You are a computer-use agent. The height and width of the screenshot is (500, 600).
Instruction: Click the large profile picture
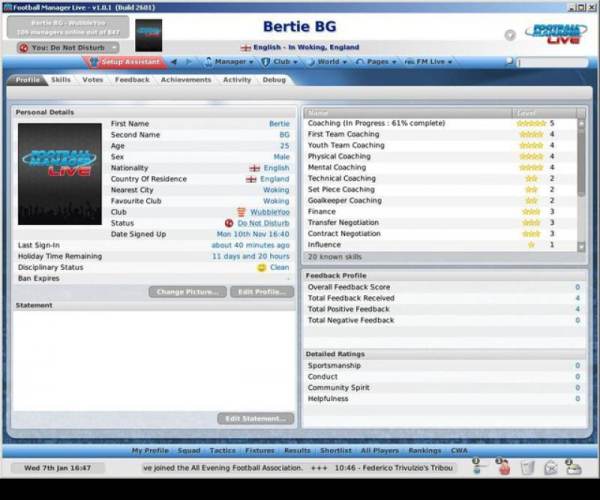coord(60,174)
